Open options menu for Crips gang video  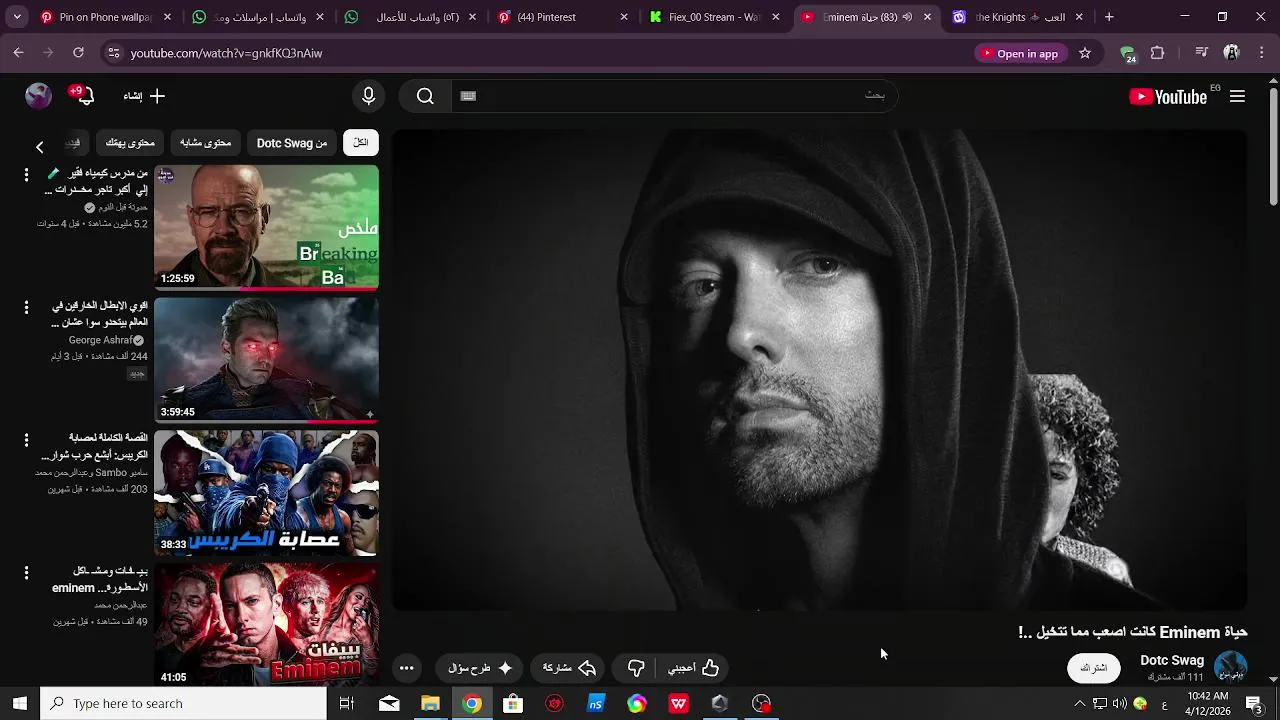click(x=26, y=440)
